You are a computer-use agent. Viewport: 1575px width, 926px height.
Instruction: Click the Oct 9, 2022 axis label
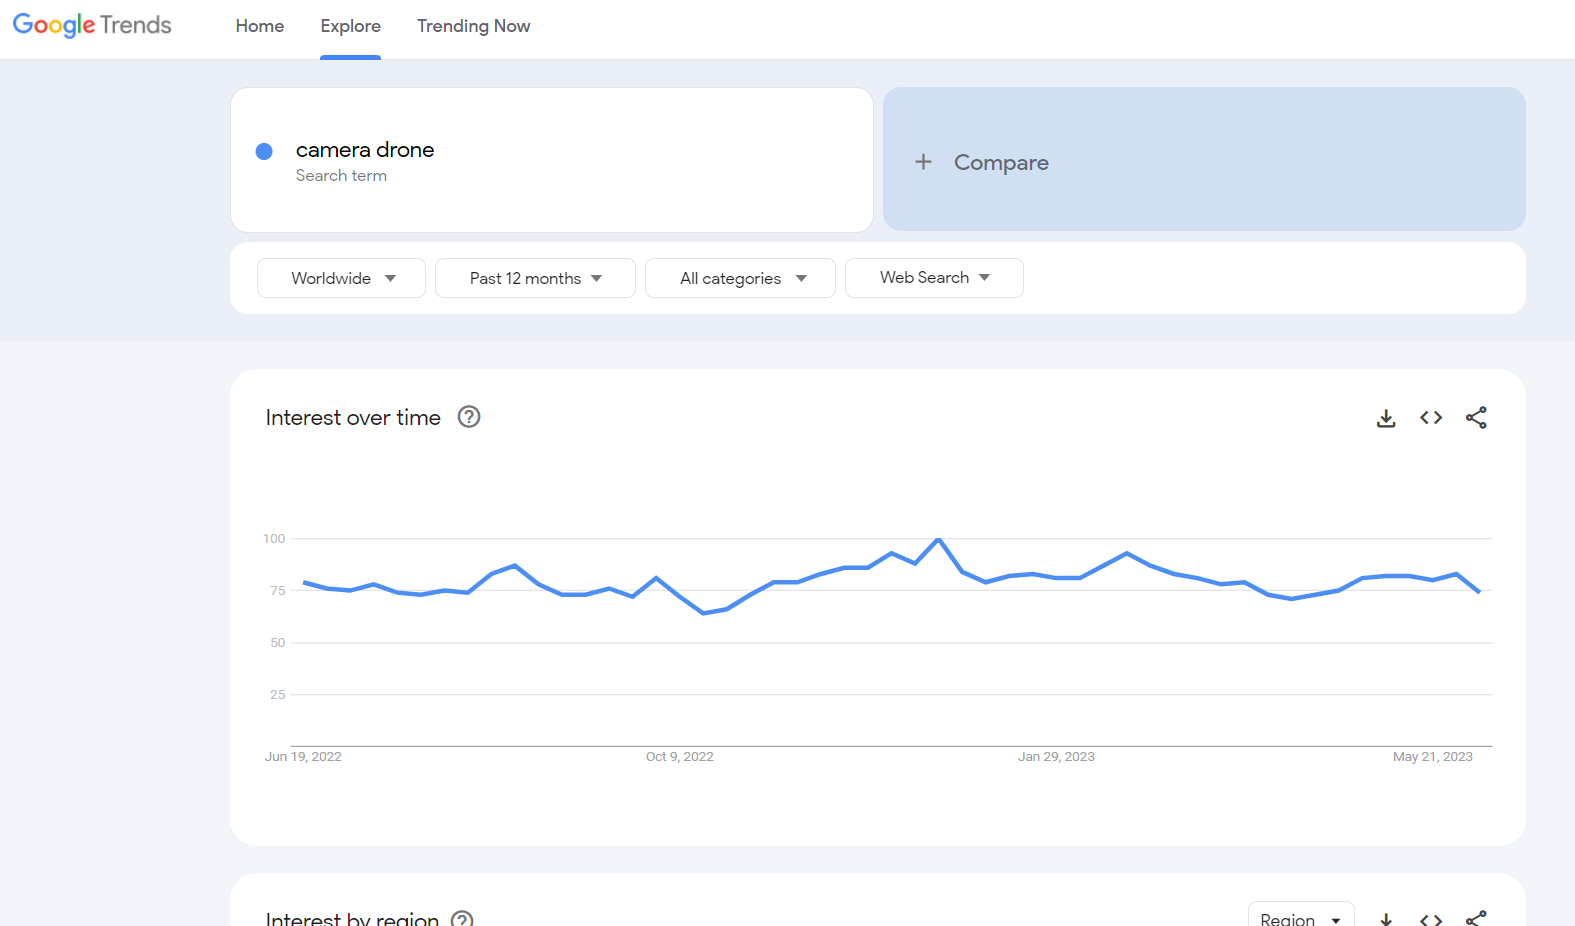coord(680,757)
